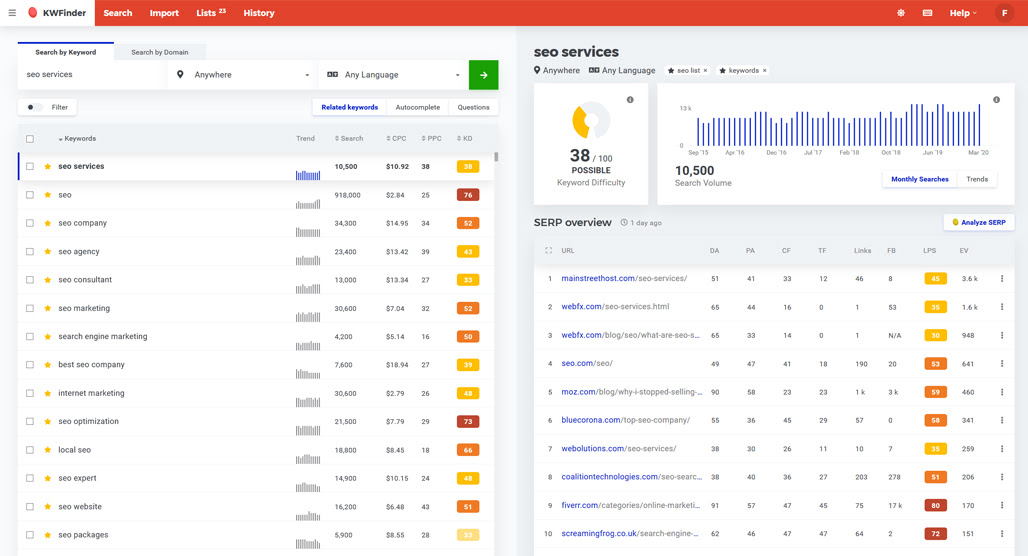Click the keyword difficulty donut chart
Image resolution: width=1028 pixels, height=556 pixels.
(591, 121)
